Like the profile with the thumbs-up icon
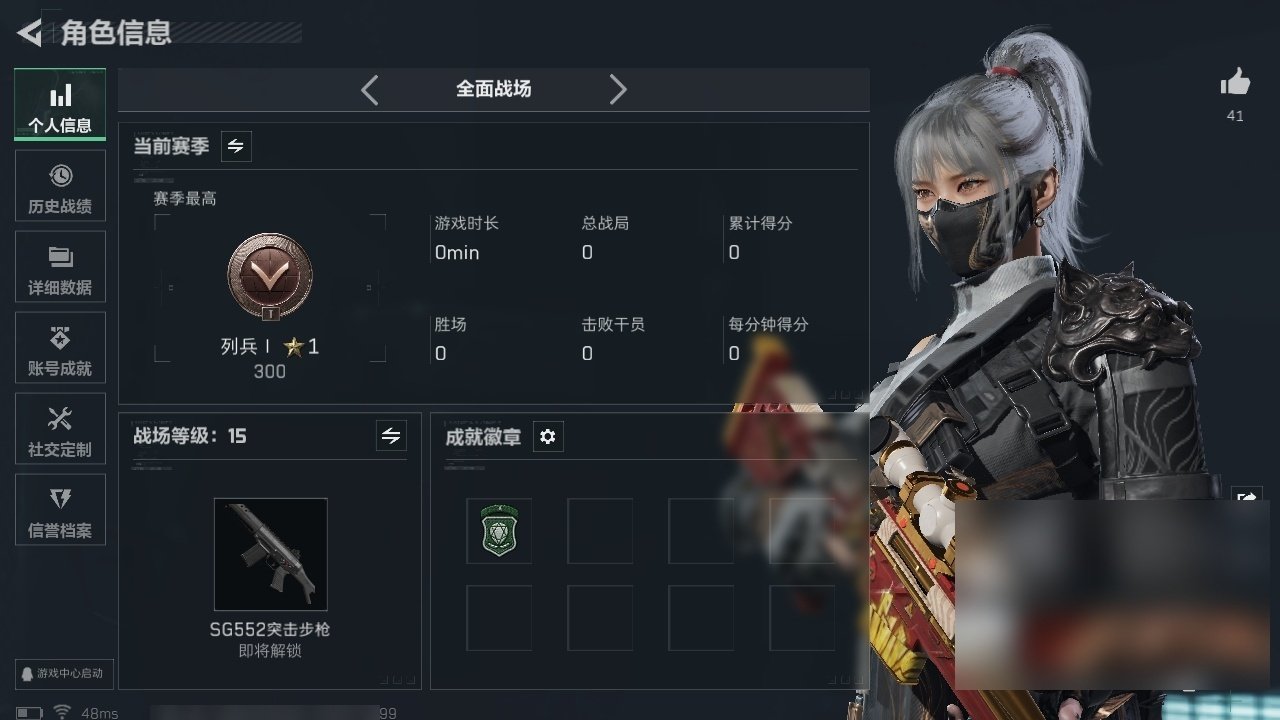The image size is (1280, 720). (x=1235, y=83)
